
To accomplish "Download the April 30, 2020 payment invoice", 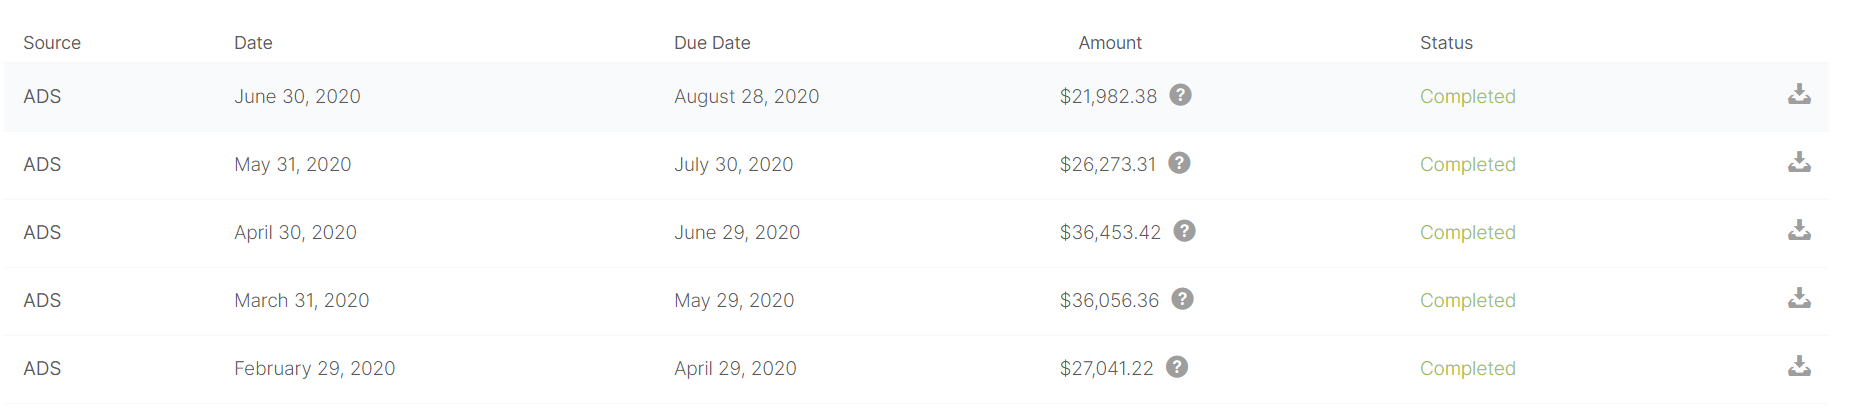I will (x=1799, y=231).
